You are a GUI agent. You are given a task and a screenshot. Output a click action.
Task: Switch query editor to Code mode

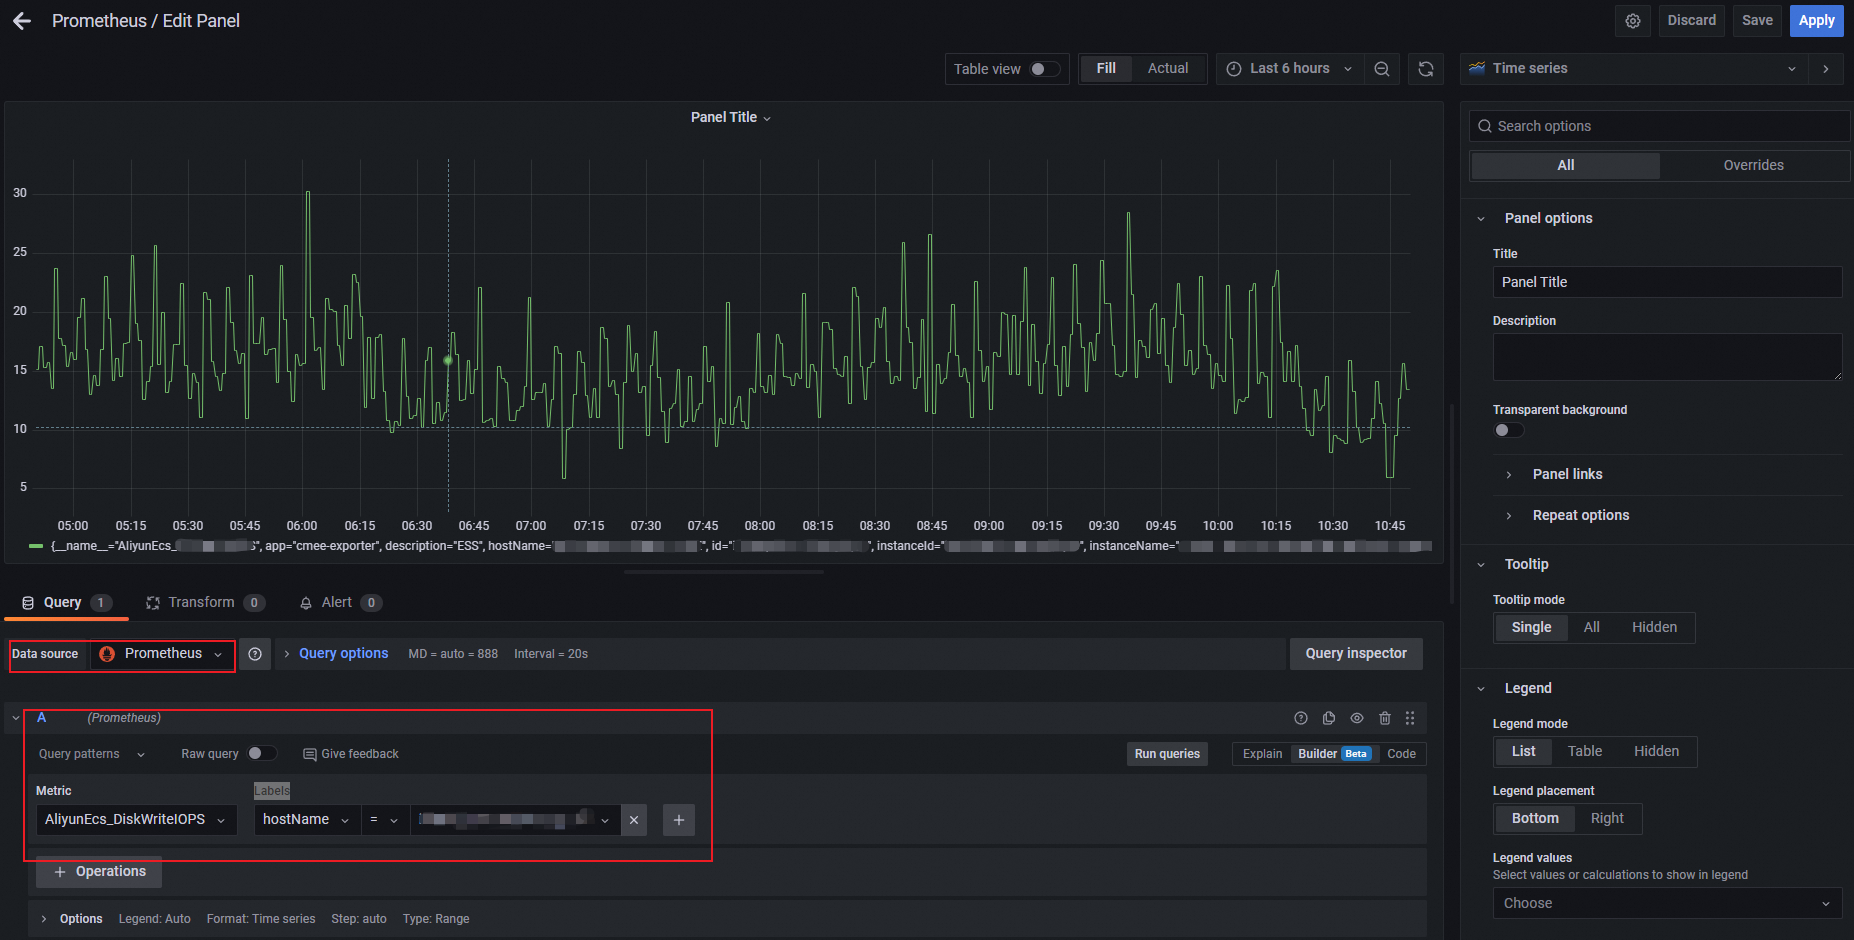pos(1401,754)
